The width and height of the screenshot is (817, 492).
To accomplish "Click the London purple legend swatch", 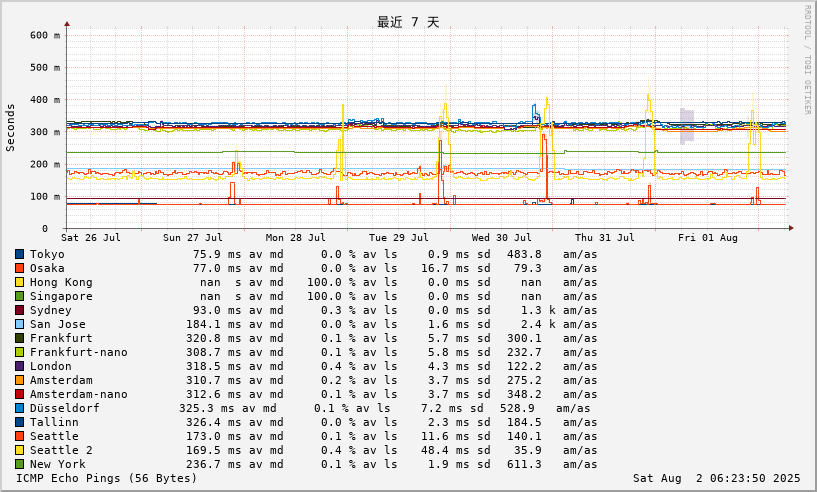I will tap(19, 366).
